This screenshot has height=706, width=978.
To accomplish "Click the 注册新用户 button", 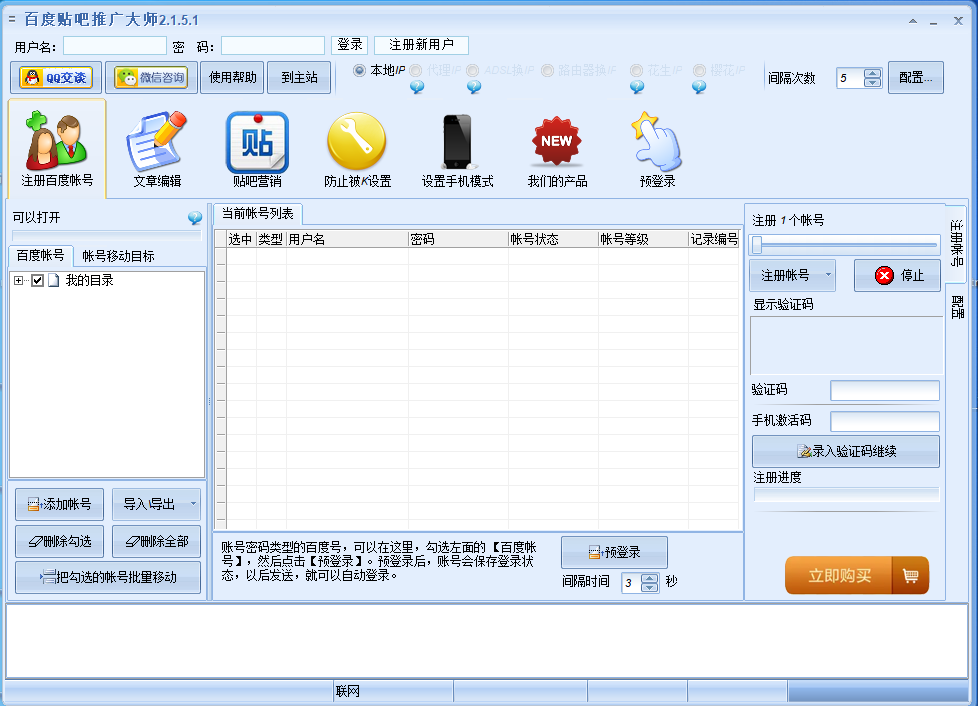I will [421, 45].
